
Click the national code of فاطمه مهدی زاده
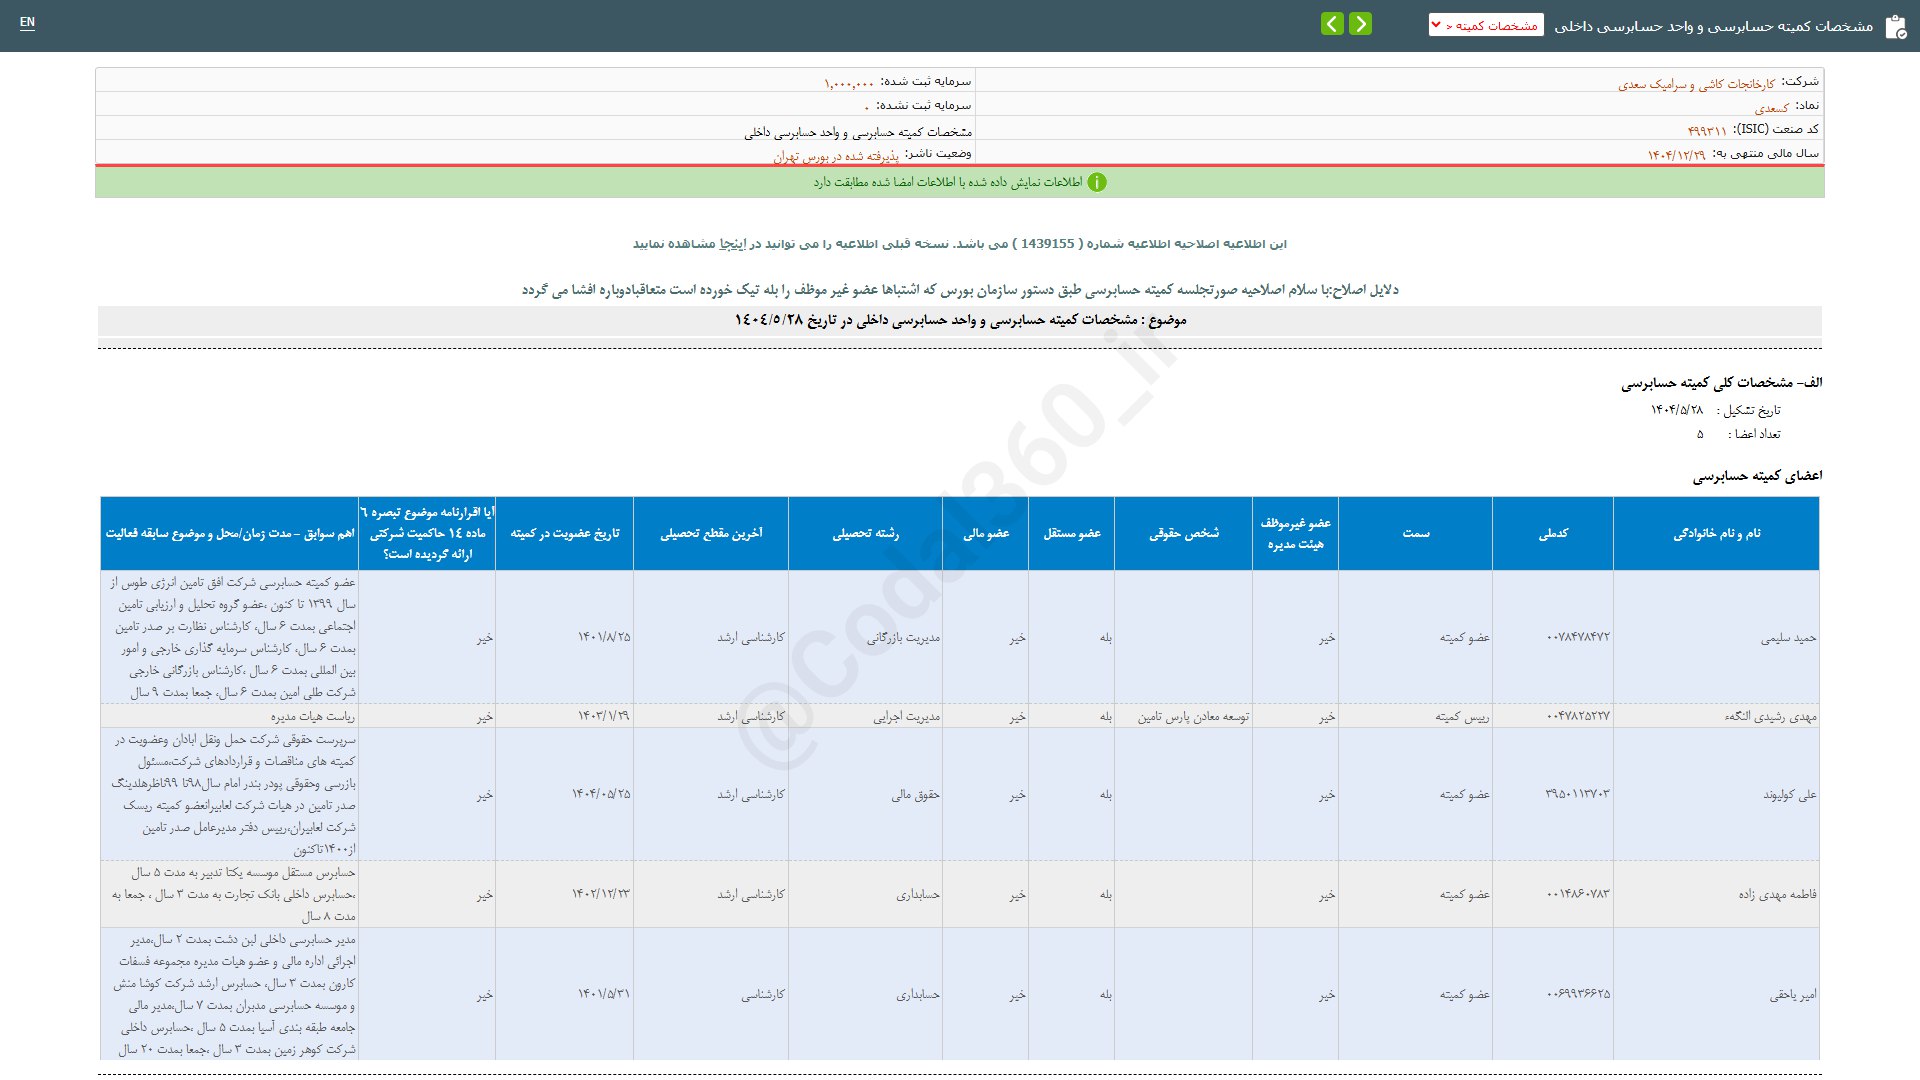1578,894
